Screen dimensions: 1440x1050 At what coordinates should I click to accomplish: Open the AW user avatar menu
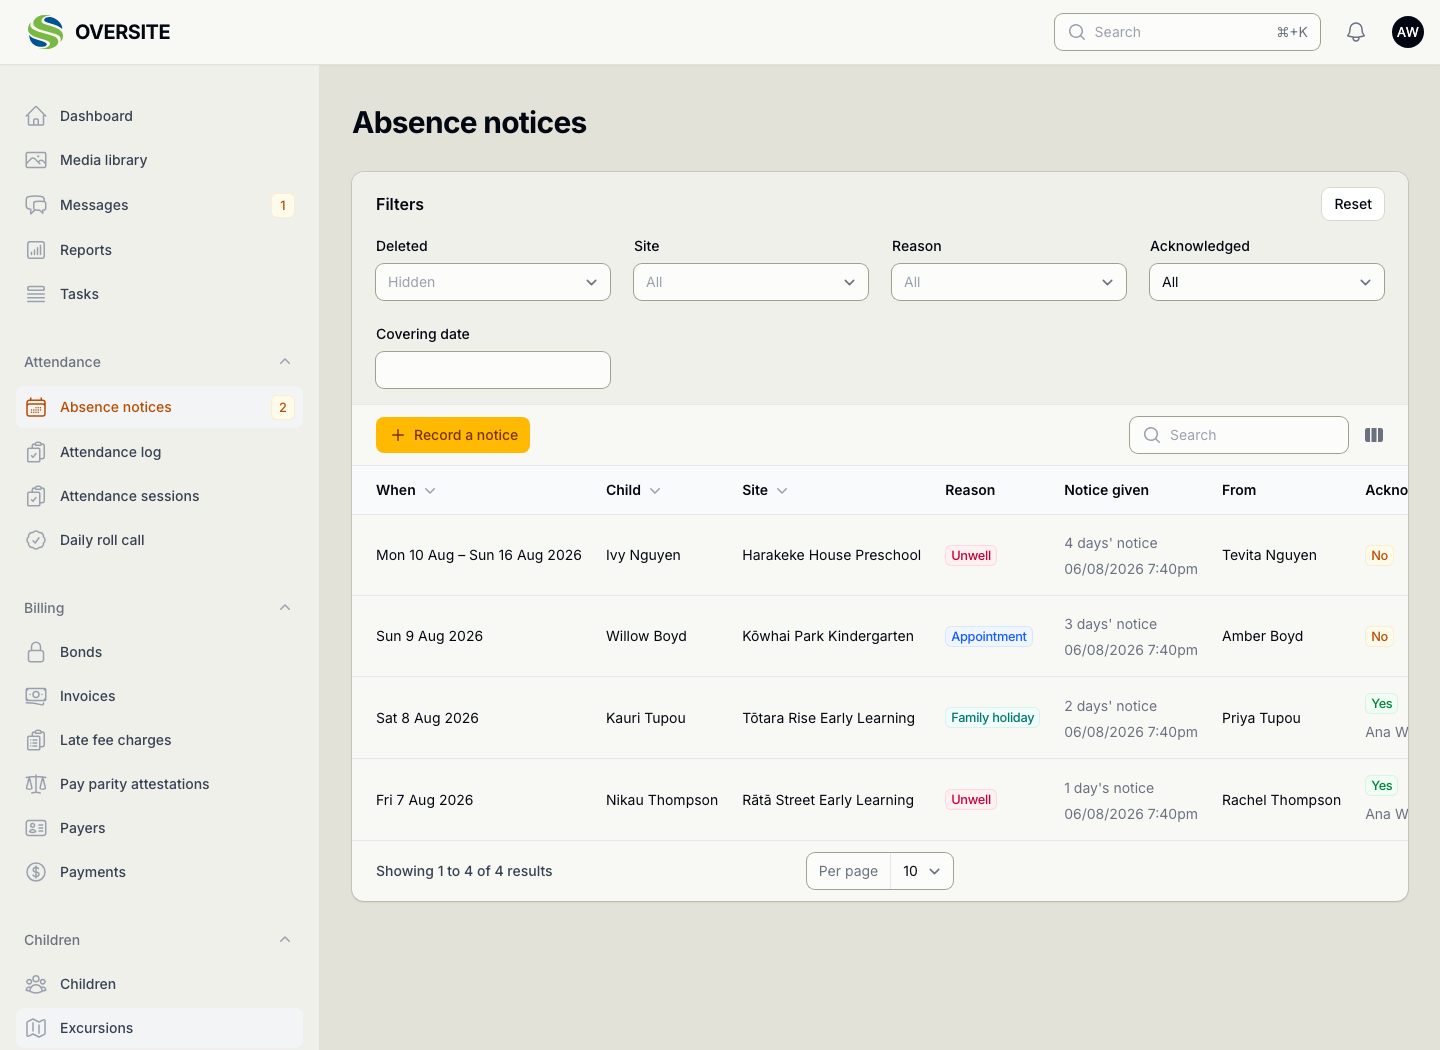pos(1408,32)
